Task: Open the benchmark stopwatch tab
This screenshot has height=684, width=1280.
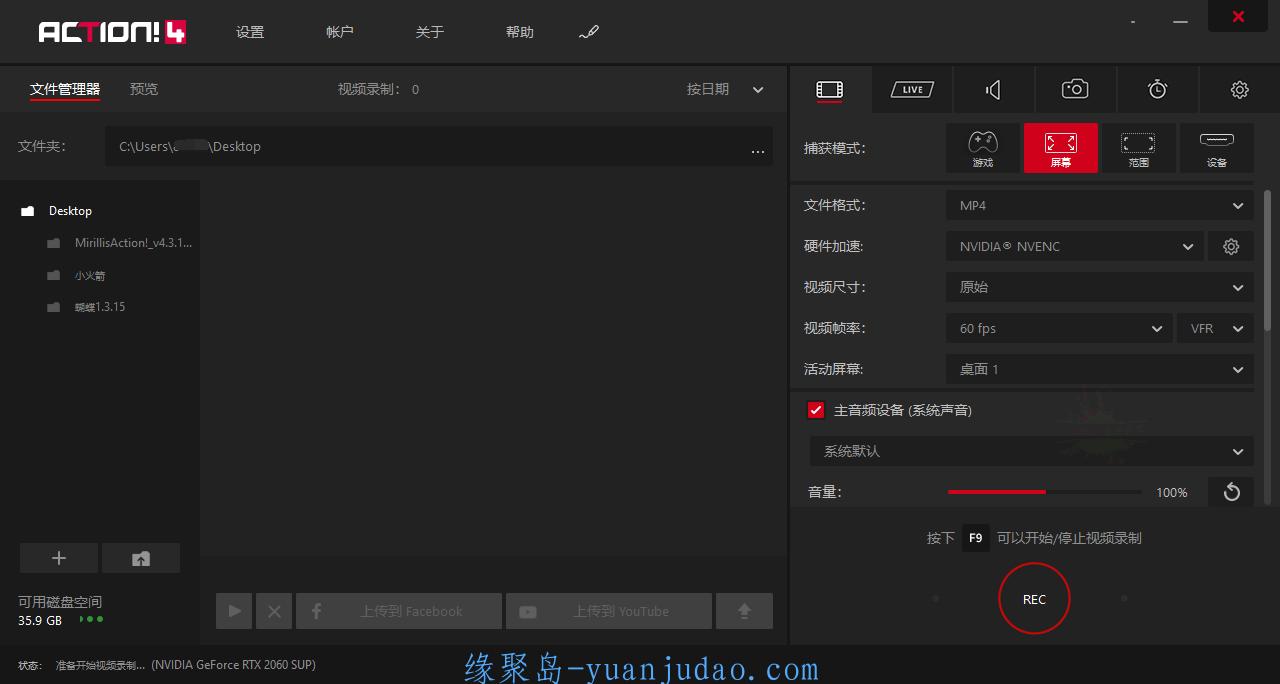Action: pos(1157,90)
